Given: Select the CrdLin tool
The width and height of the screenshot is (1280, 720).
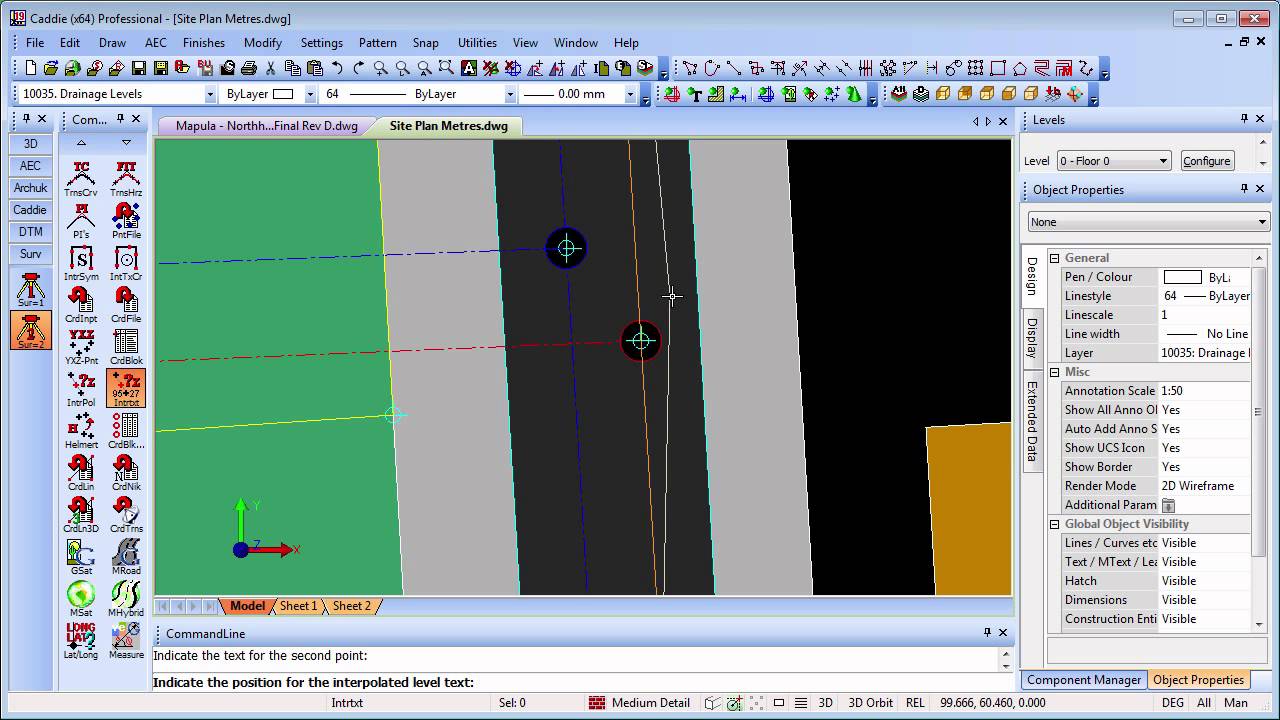Looking at the screenshot, I should [81, 472].
